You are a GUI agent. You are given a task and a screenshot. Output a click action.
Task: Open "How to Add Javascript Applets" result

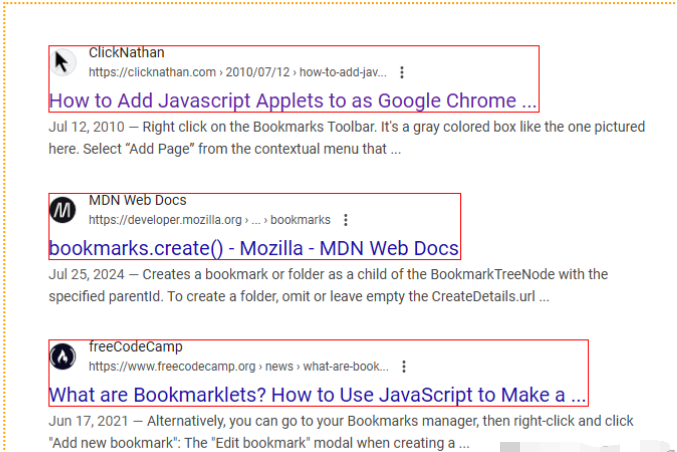point(293,101)
